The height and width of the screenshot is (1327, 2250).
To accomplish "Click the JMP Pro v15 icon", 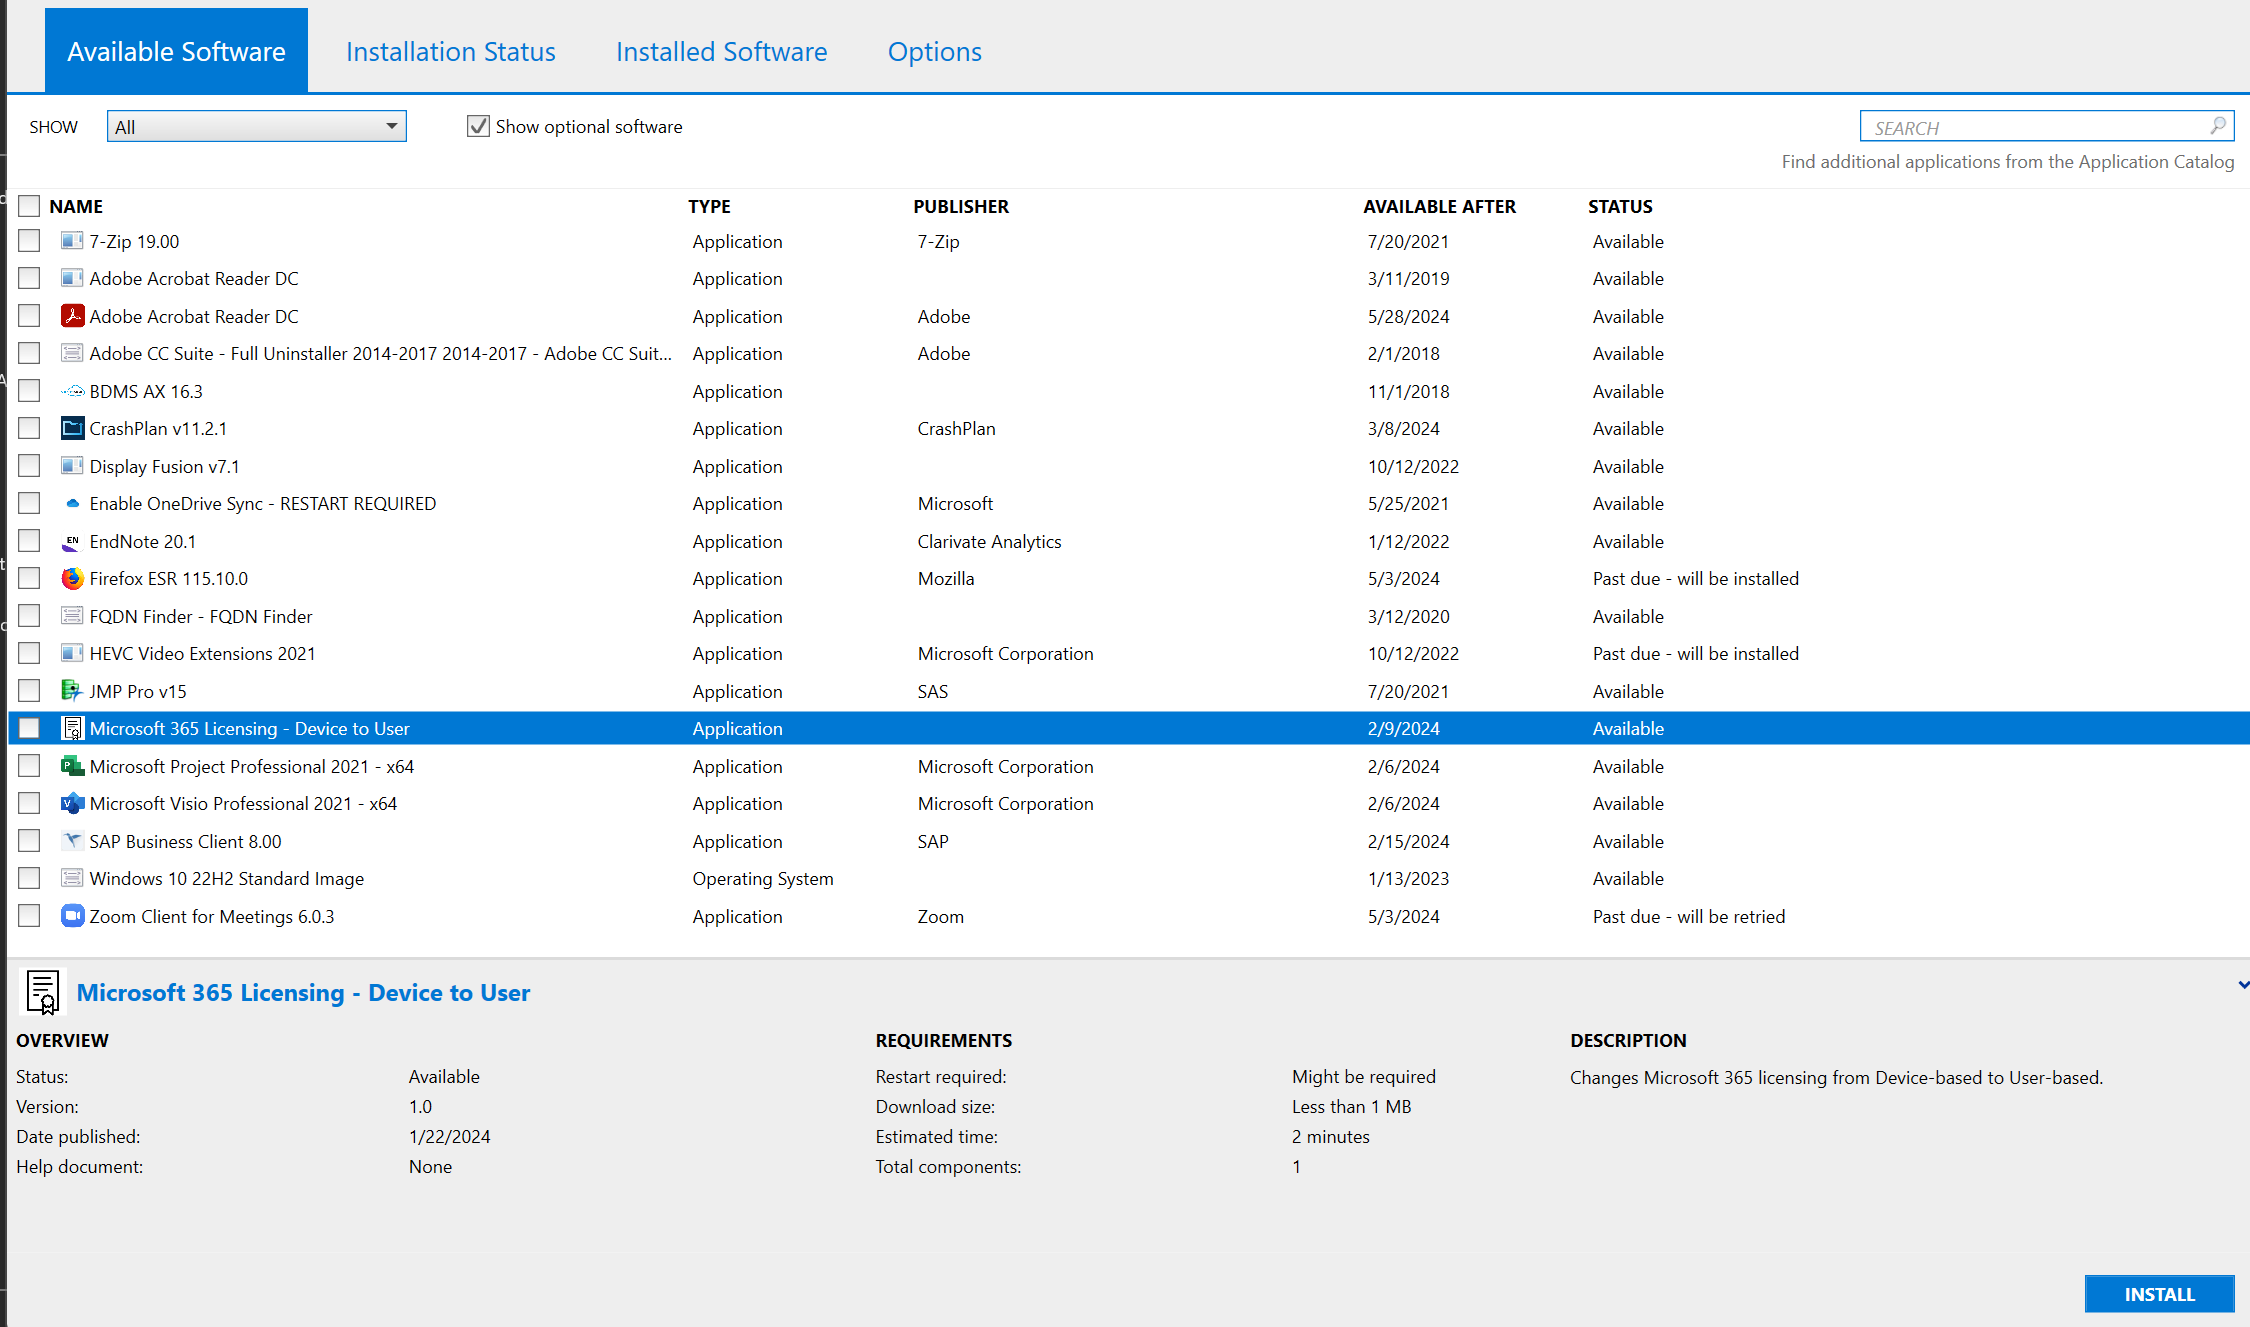I will tap(72, 691).
